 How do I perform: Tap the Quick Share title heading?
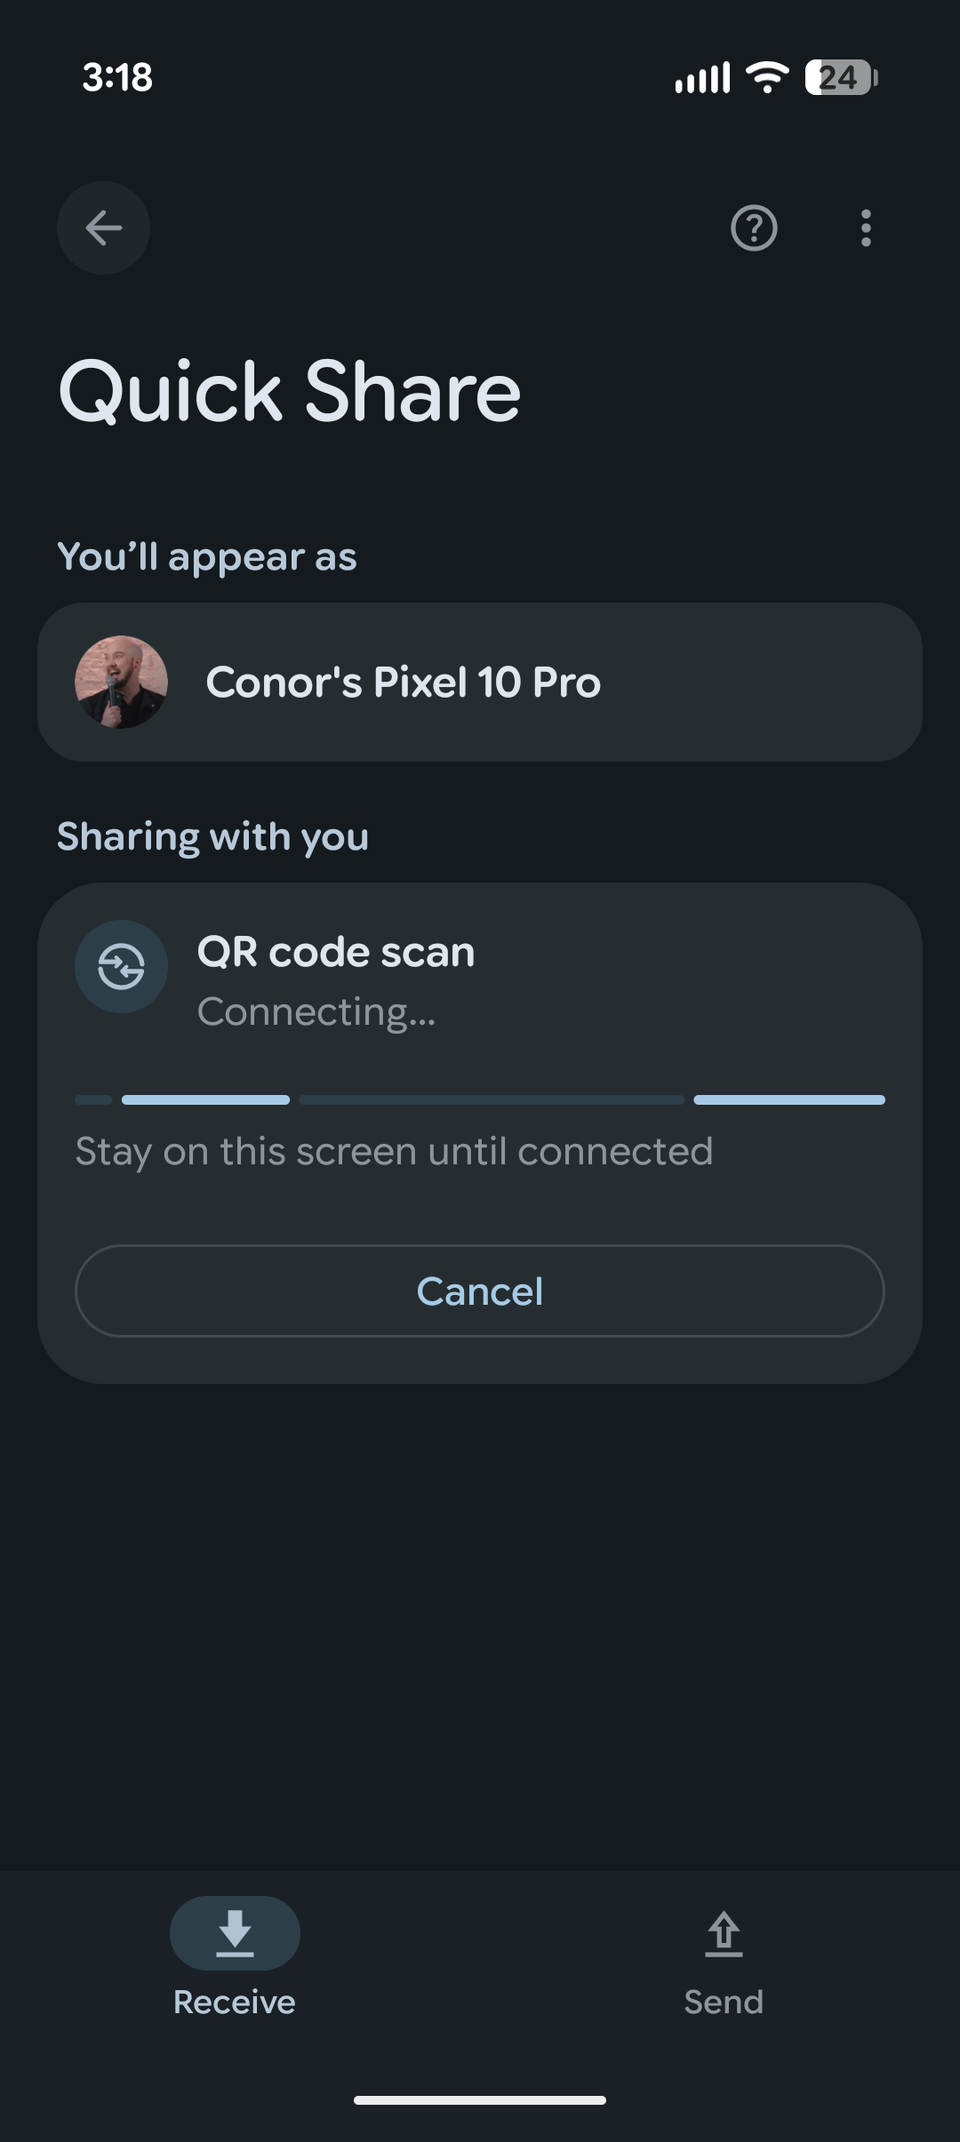coord(290,390)
